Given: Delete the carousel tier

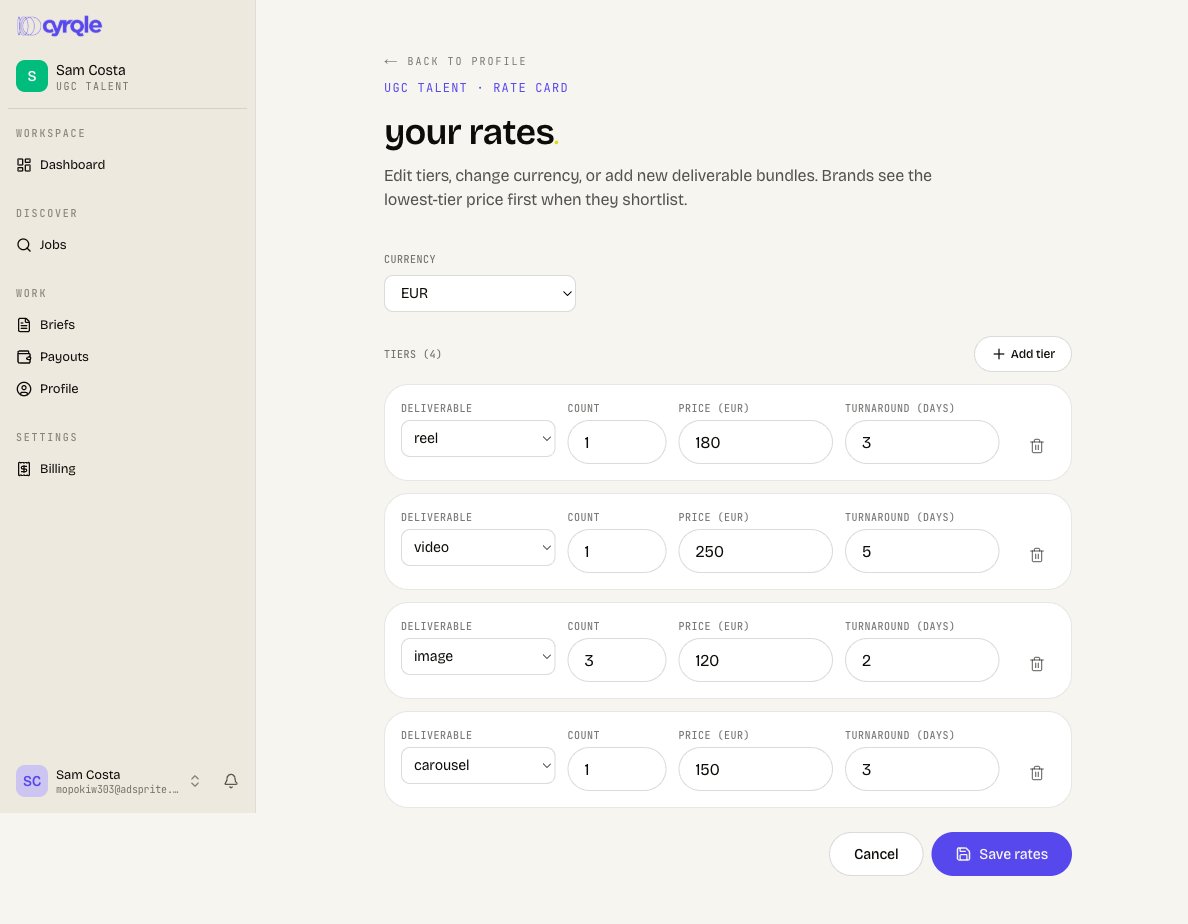Looking at the screenshot, I should coord(1037,773).
